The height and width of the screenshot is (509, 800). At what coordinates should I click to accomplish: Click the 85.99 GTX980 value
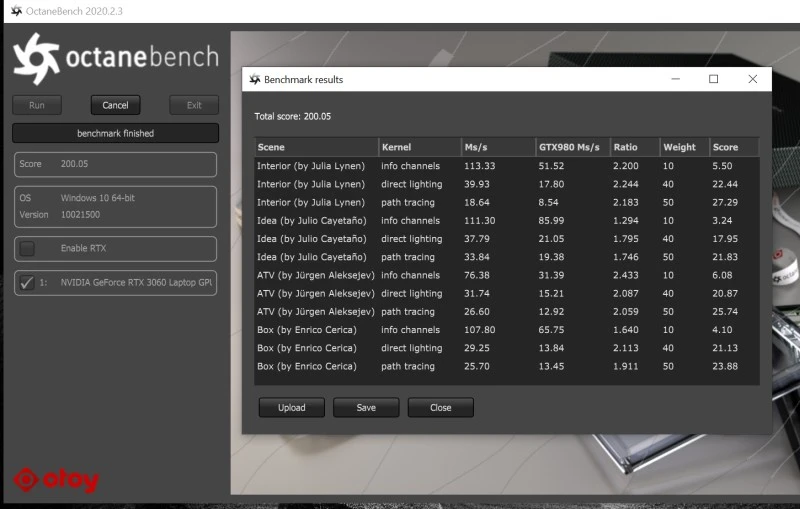pyautogui.click(x=551, y=221)
